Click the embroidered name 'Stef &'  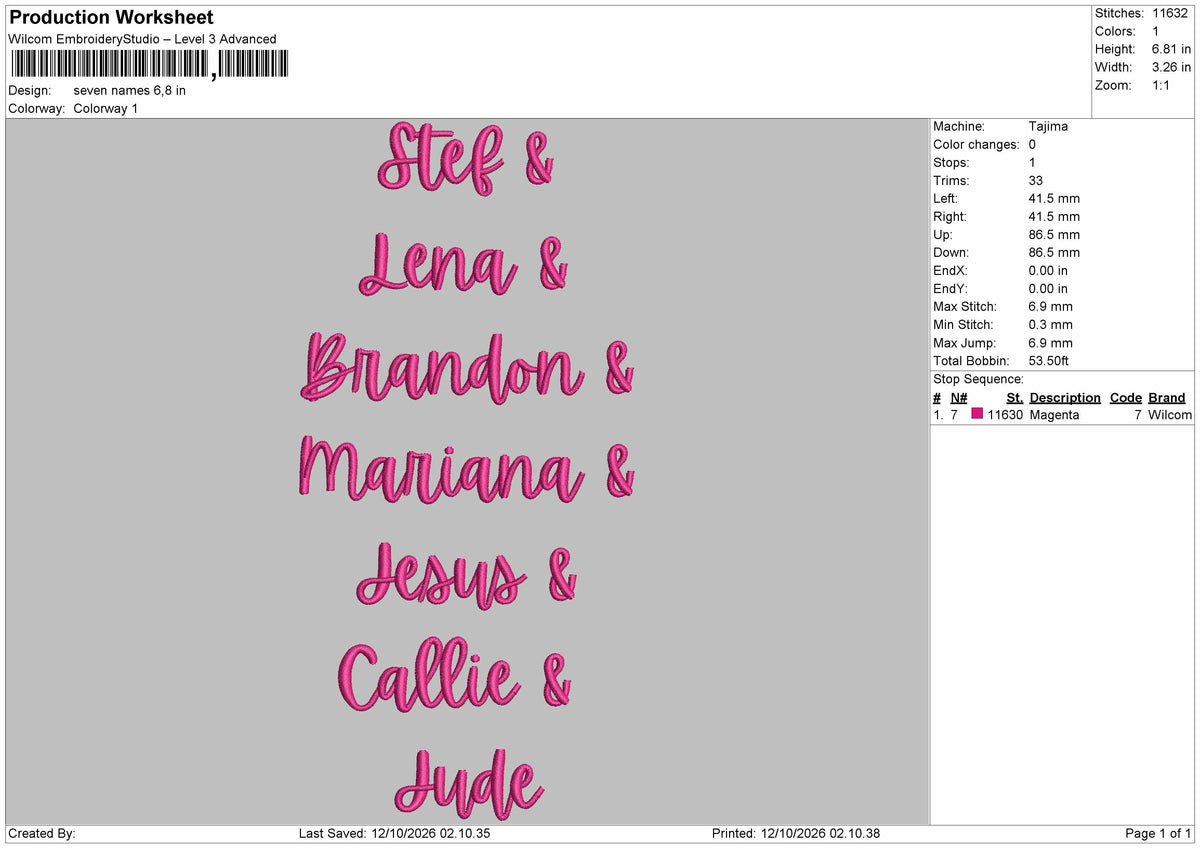[464, 158]
